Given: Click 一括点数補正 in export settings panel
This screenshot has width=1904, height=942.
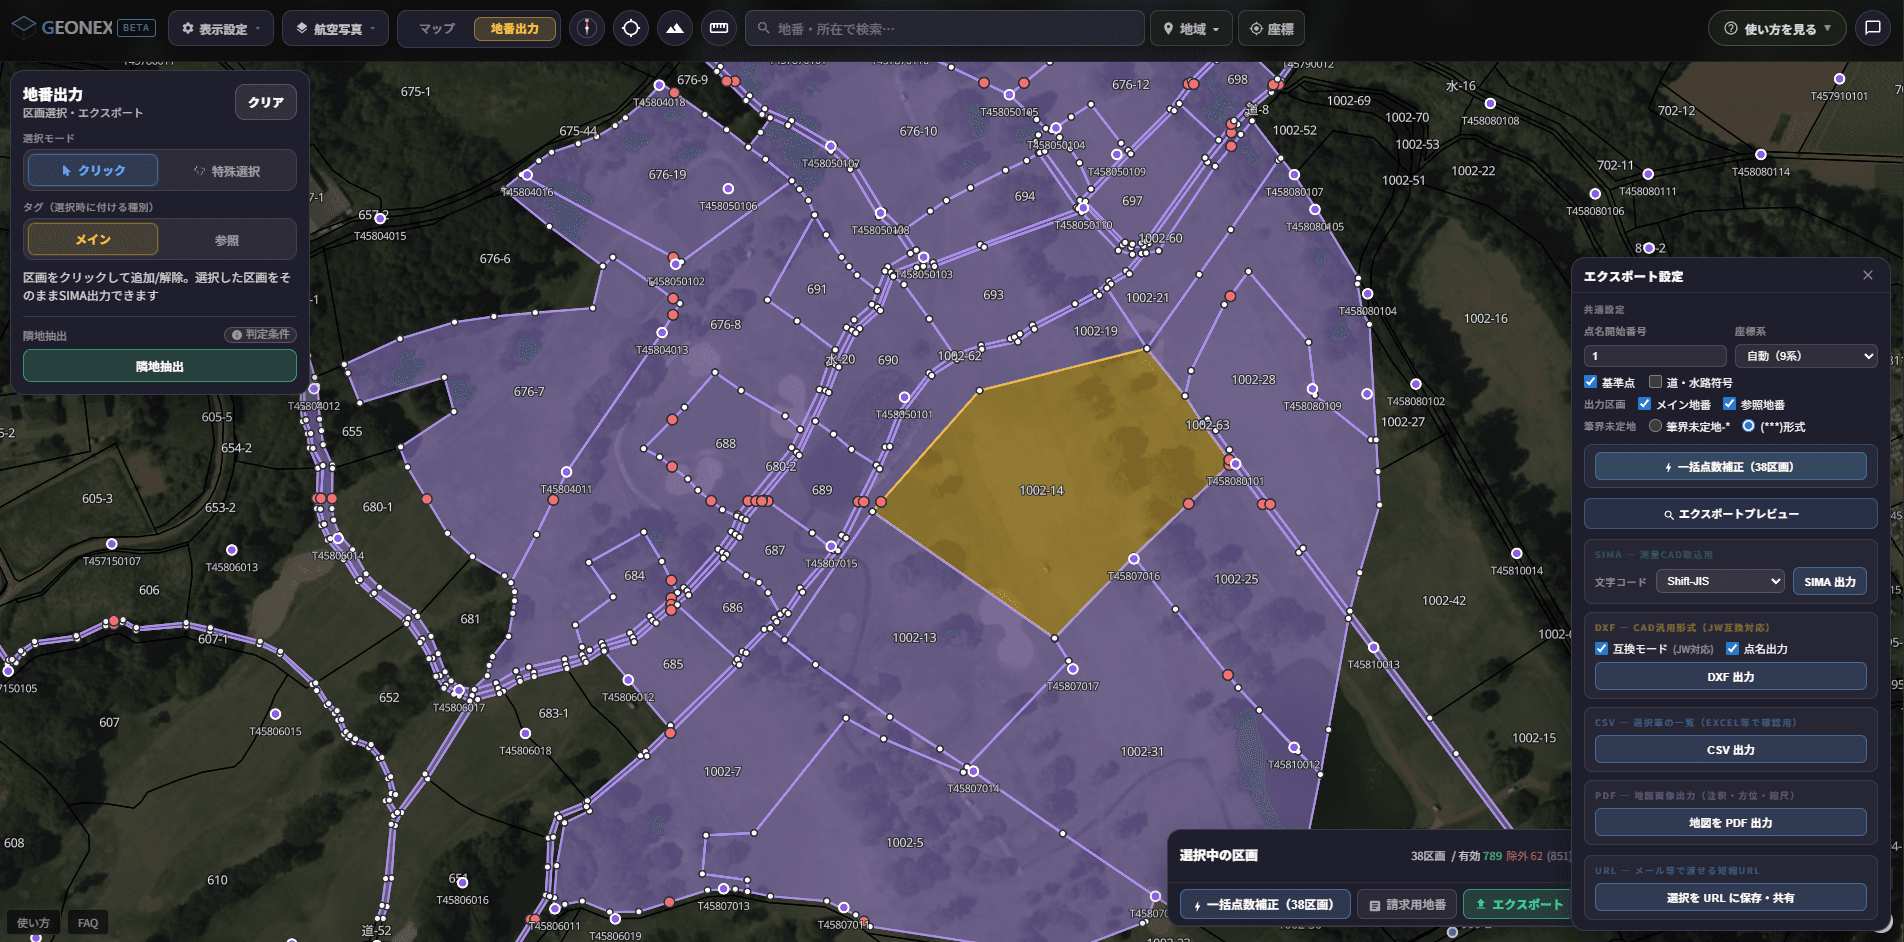Looking at the screenshot, I should [x=1730, y=467].
